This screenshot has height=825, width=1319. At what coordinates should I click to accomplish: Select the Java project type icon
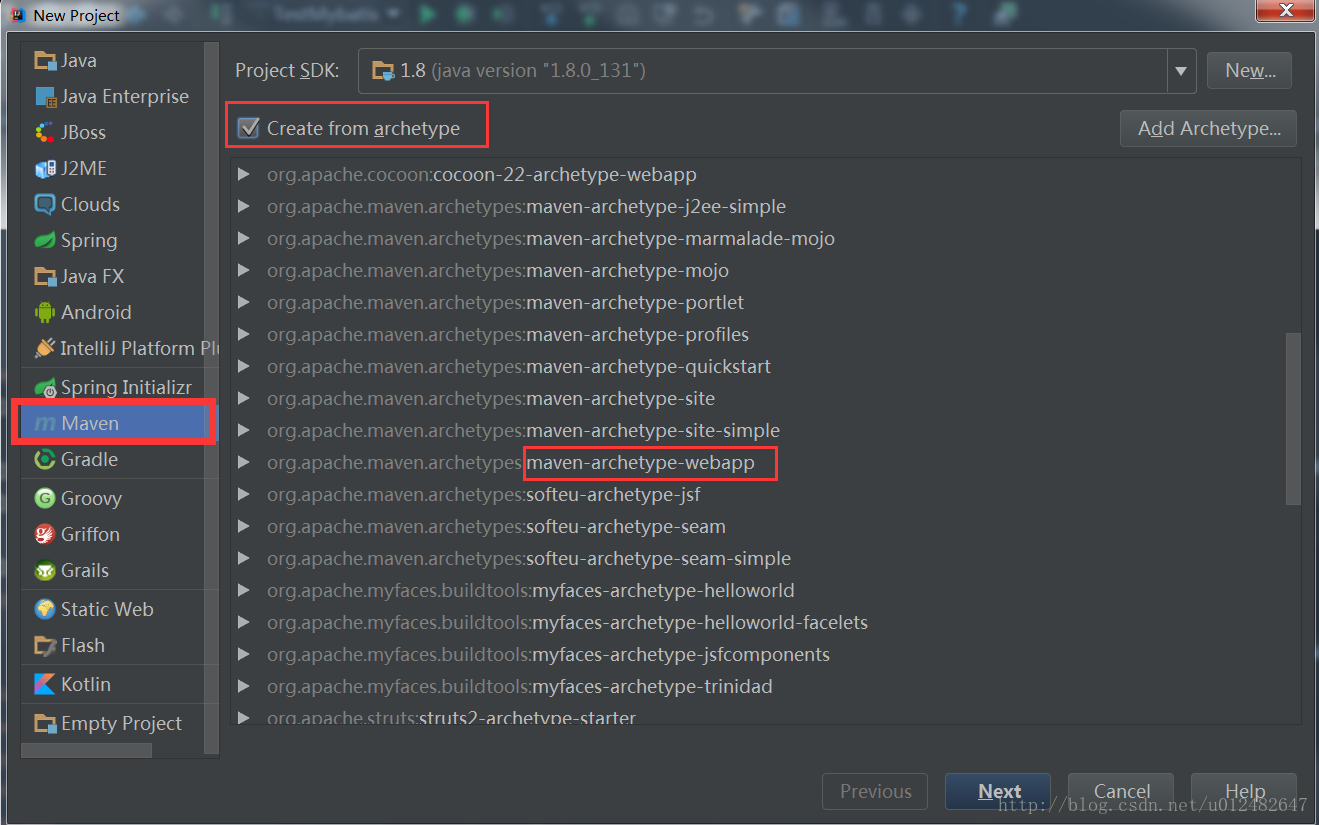[45, 61]
